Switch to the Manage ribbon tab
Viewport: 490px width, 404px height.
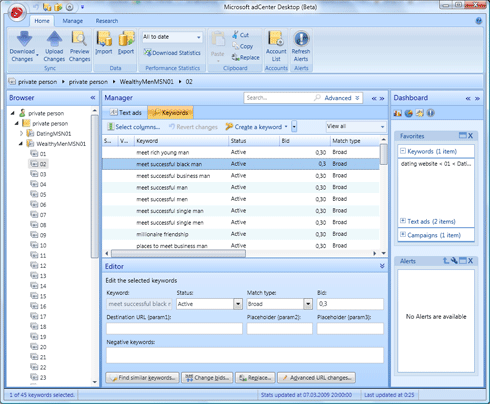[x=73, y=21]
